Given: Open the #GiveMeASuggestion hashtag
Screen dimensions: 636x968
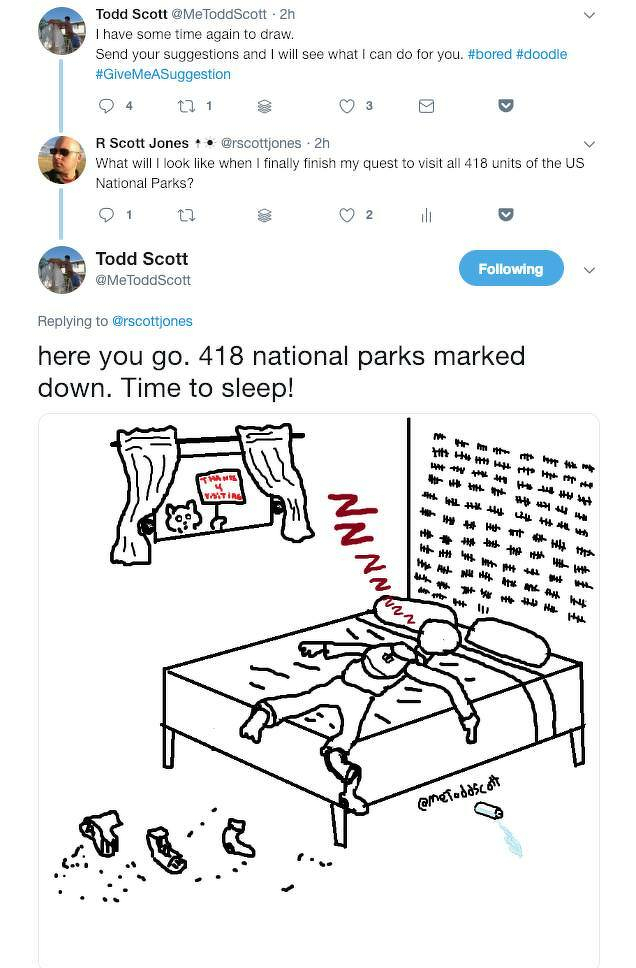Looking at the screenshot, I should (163, 74).
